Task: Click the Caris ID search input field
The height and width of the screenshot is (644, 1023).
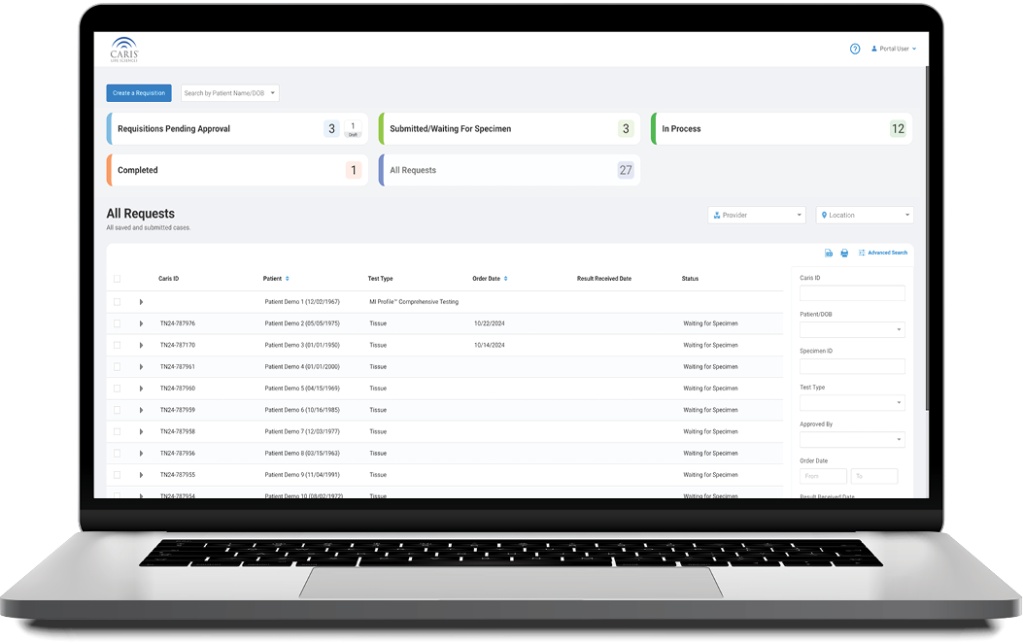Action: [852, 293]
